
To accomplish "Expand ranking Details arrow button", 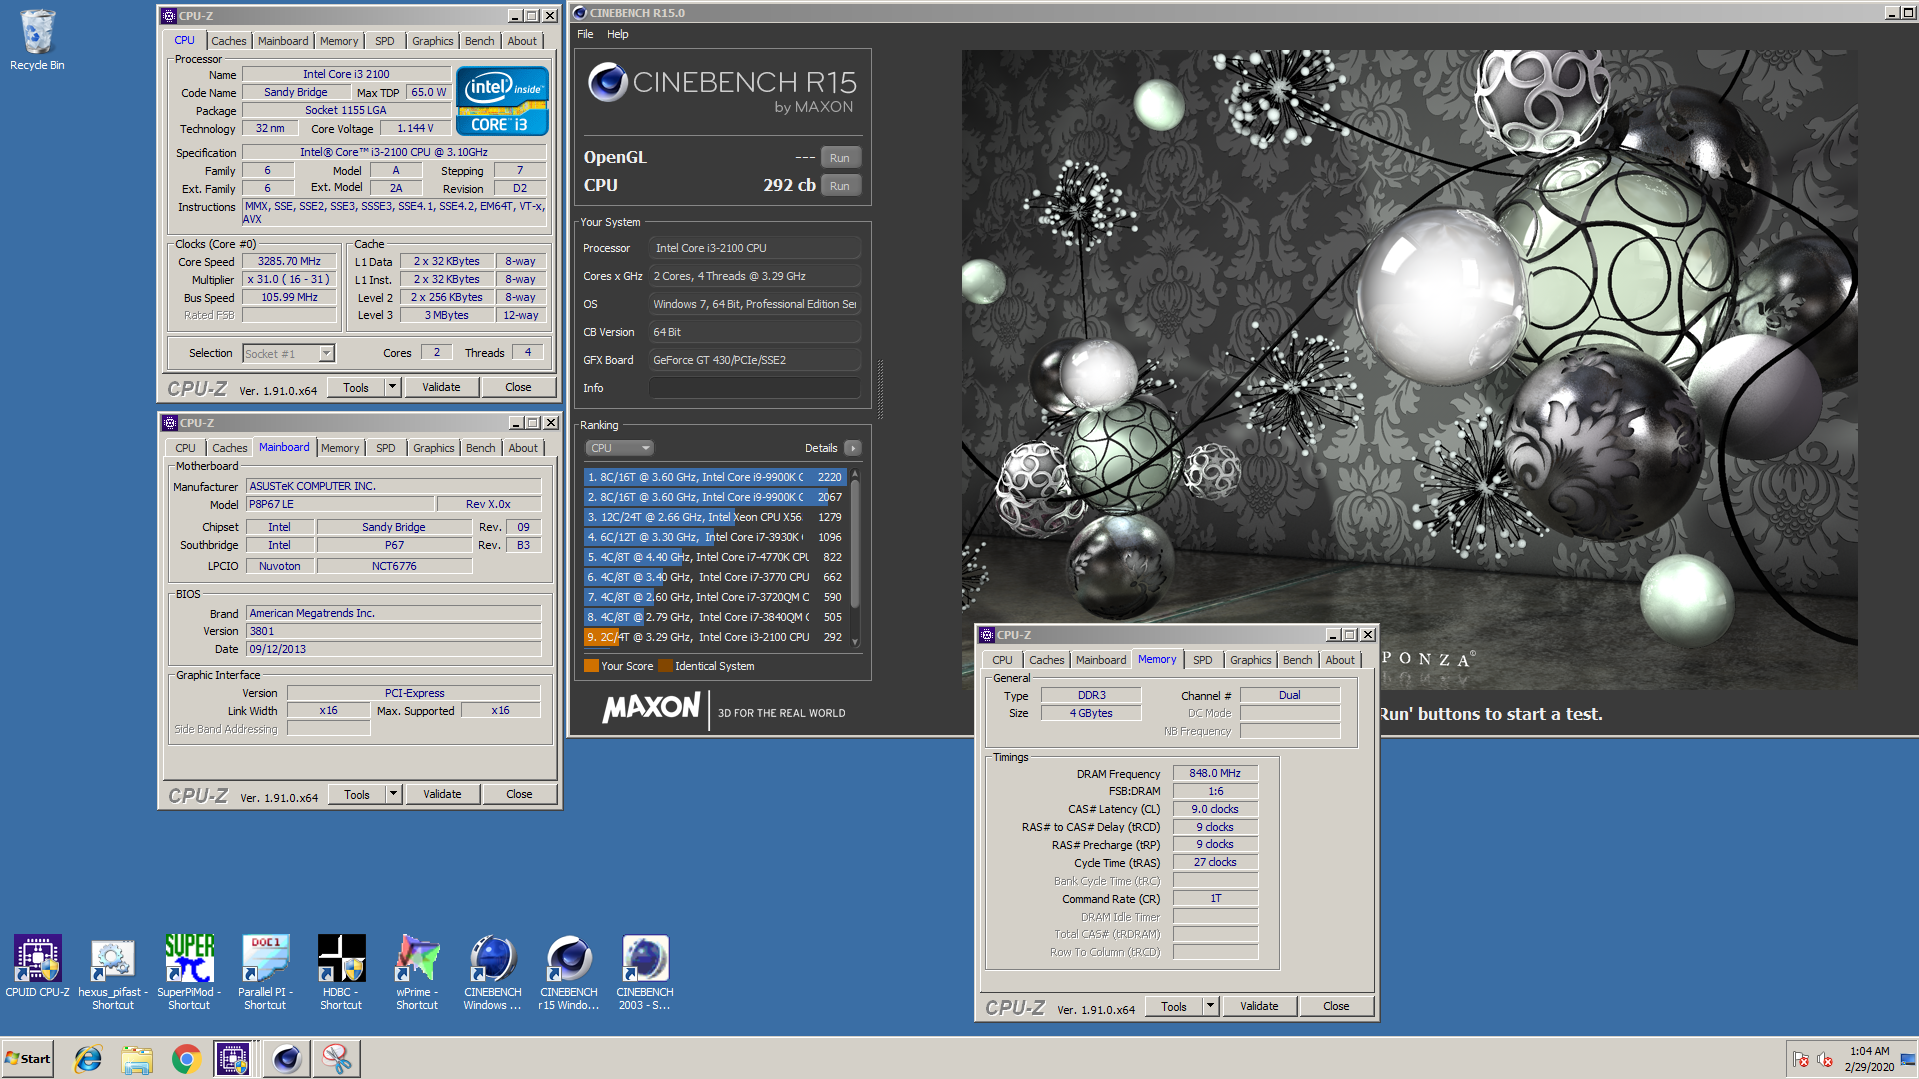I will tap(853, 448).
